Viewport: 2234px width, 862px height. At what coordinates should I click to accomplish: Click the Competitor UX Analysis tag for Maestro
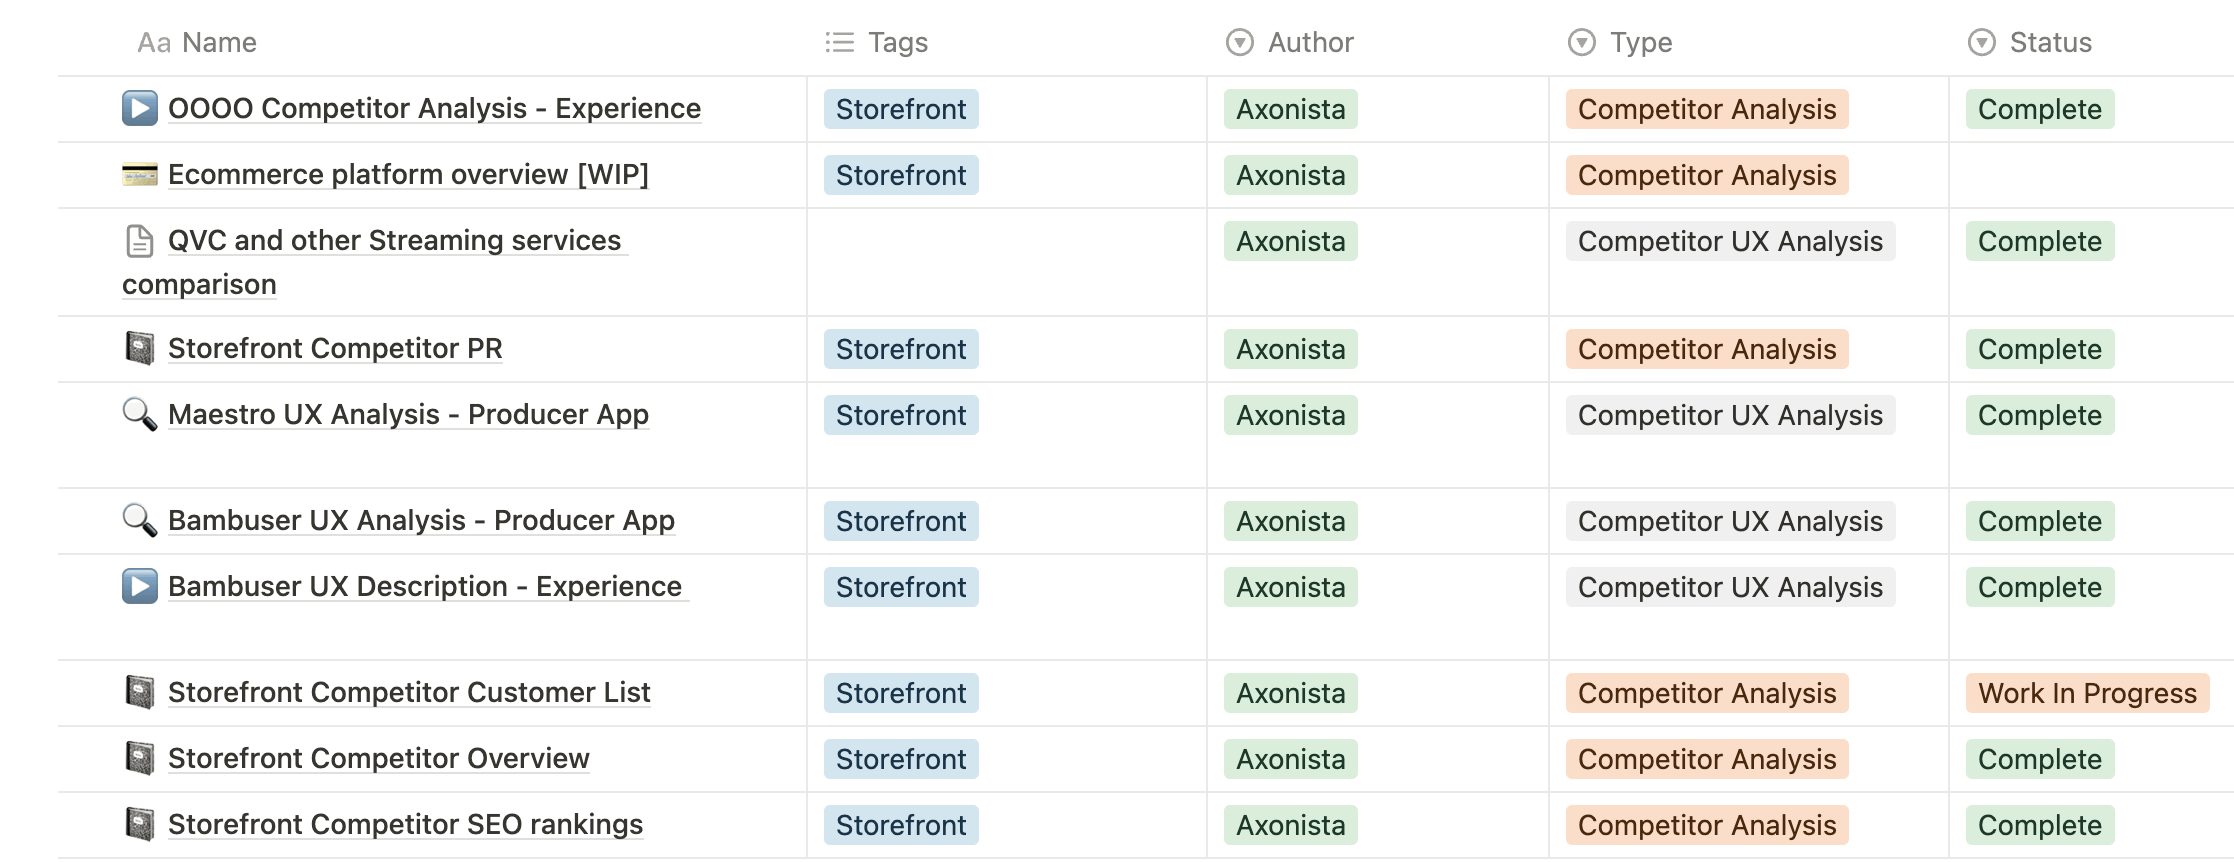coord(1730,415)
